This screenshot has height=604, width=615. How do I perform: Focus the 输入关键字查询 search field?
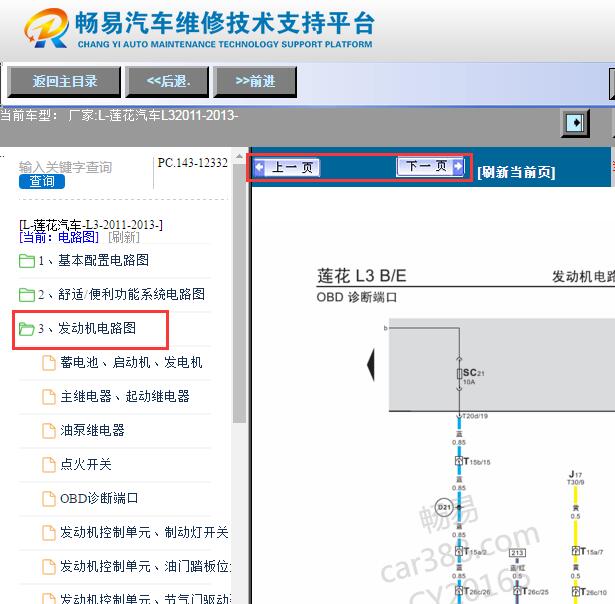pyautogui.click(x=65, y=167)
